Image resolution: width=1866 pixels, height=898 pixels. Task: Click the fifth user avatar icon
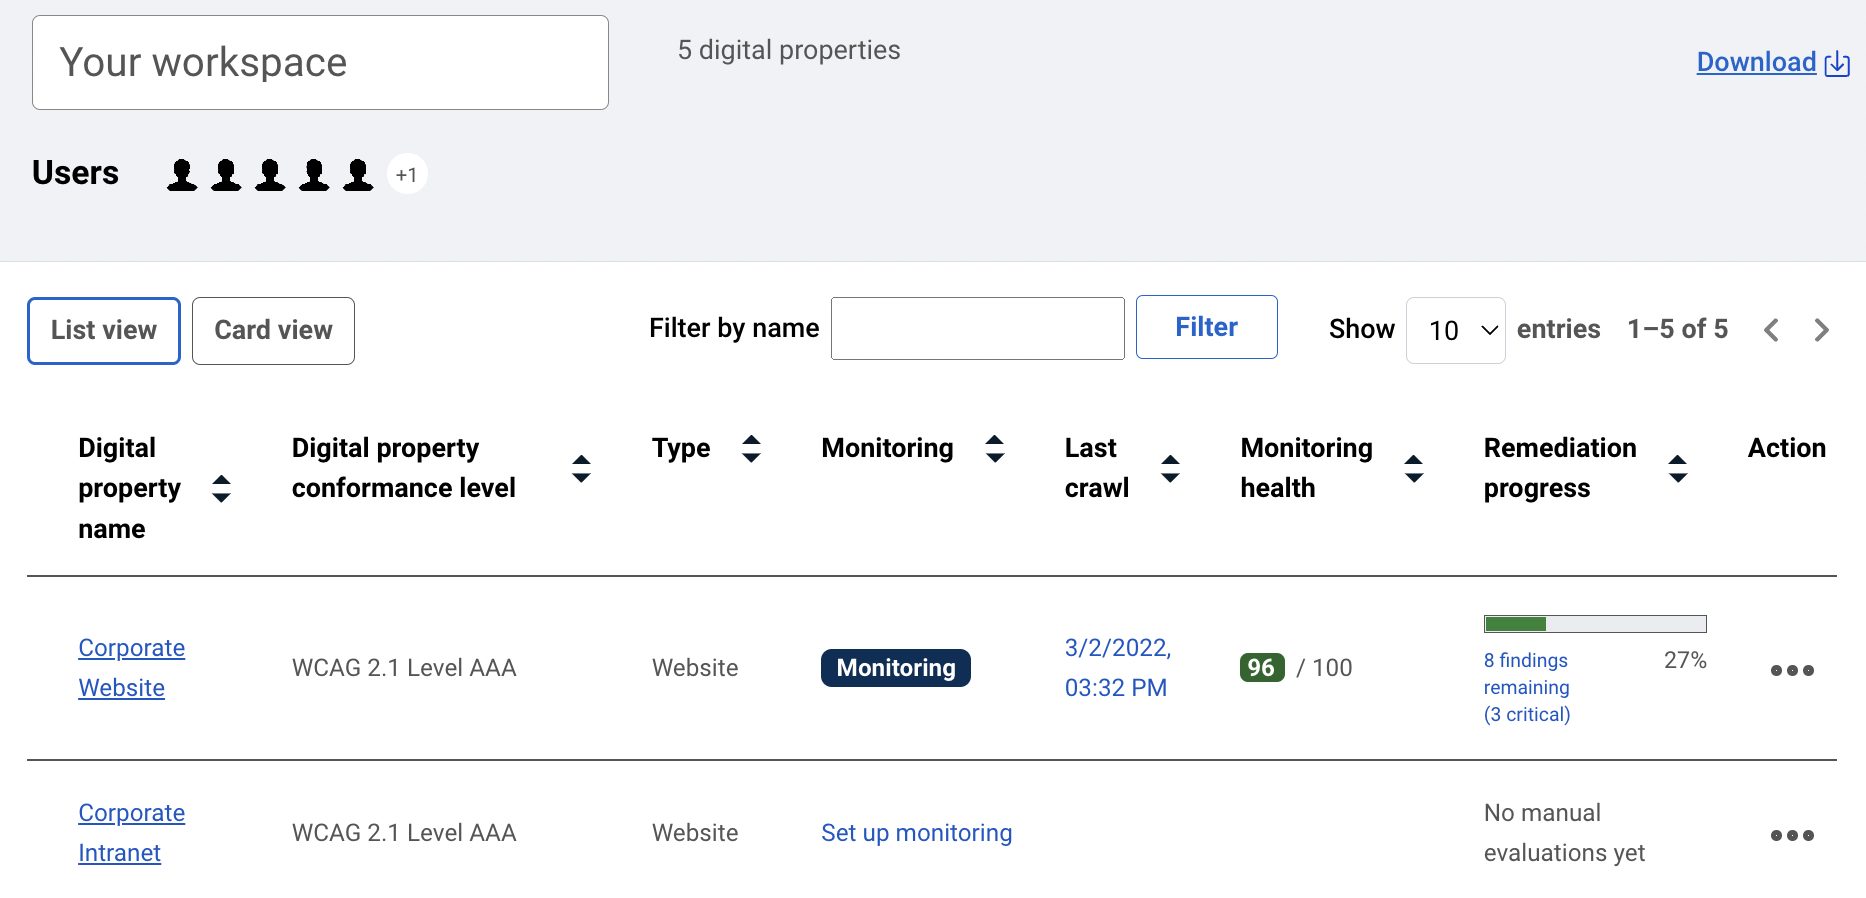[358, 175]
